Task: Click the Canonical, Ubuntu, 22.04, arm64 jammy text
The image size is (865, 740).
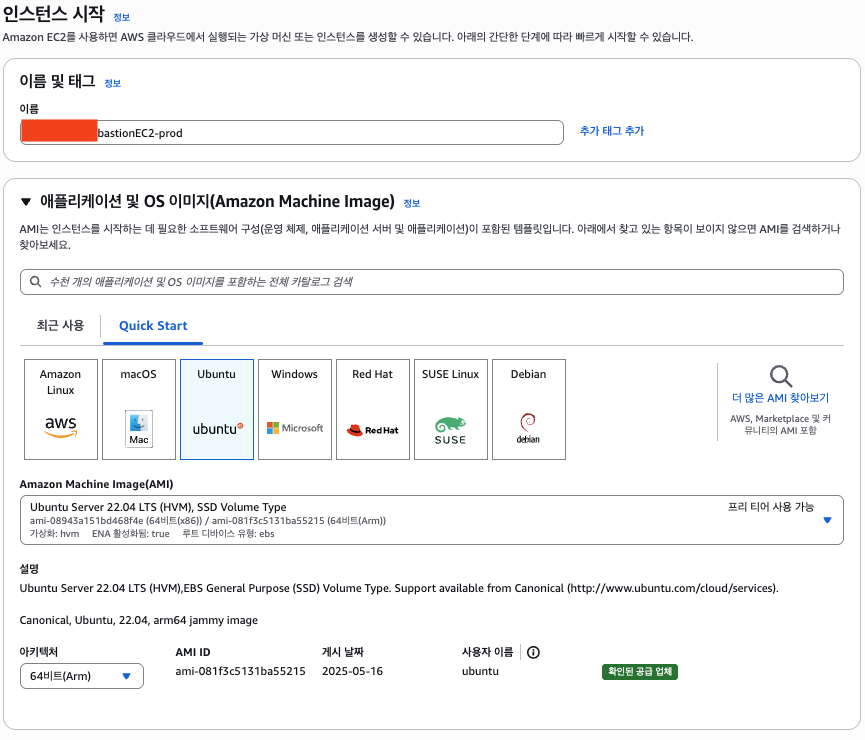Action: click(x=138, y=620)
